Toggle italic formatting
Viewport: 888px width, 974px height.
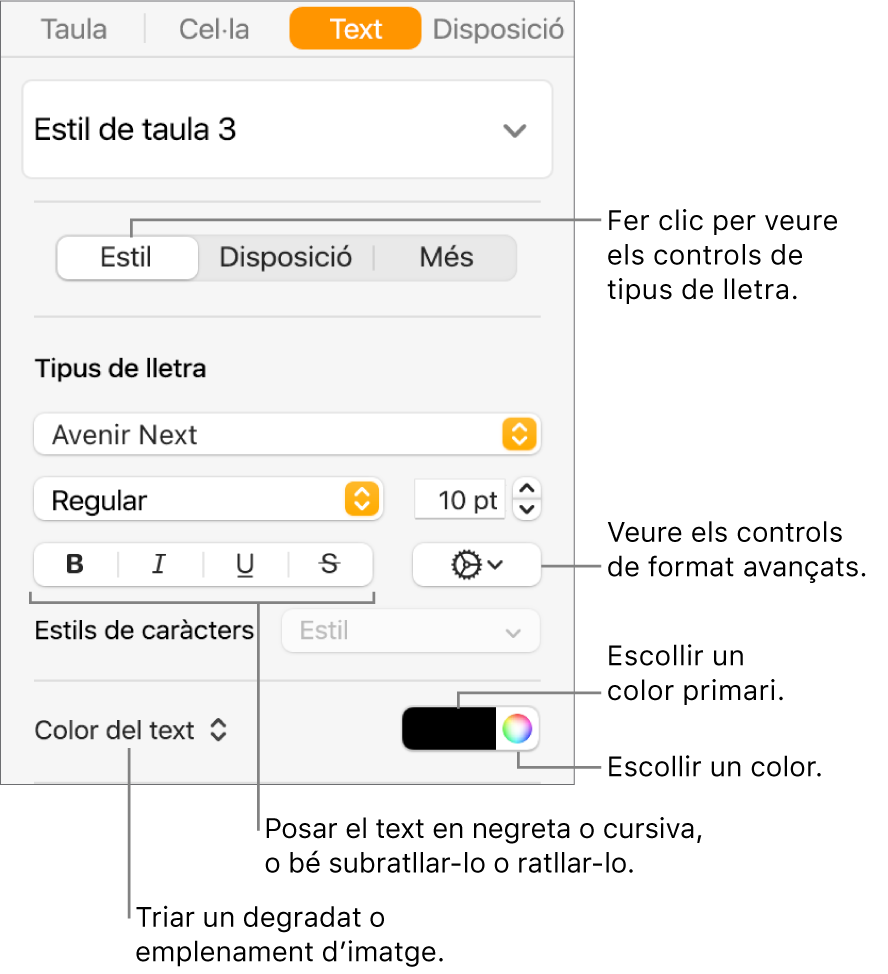point(160,565)
